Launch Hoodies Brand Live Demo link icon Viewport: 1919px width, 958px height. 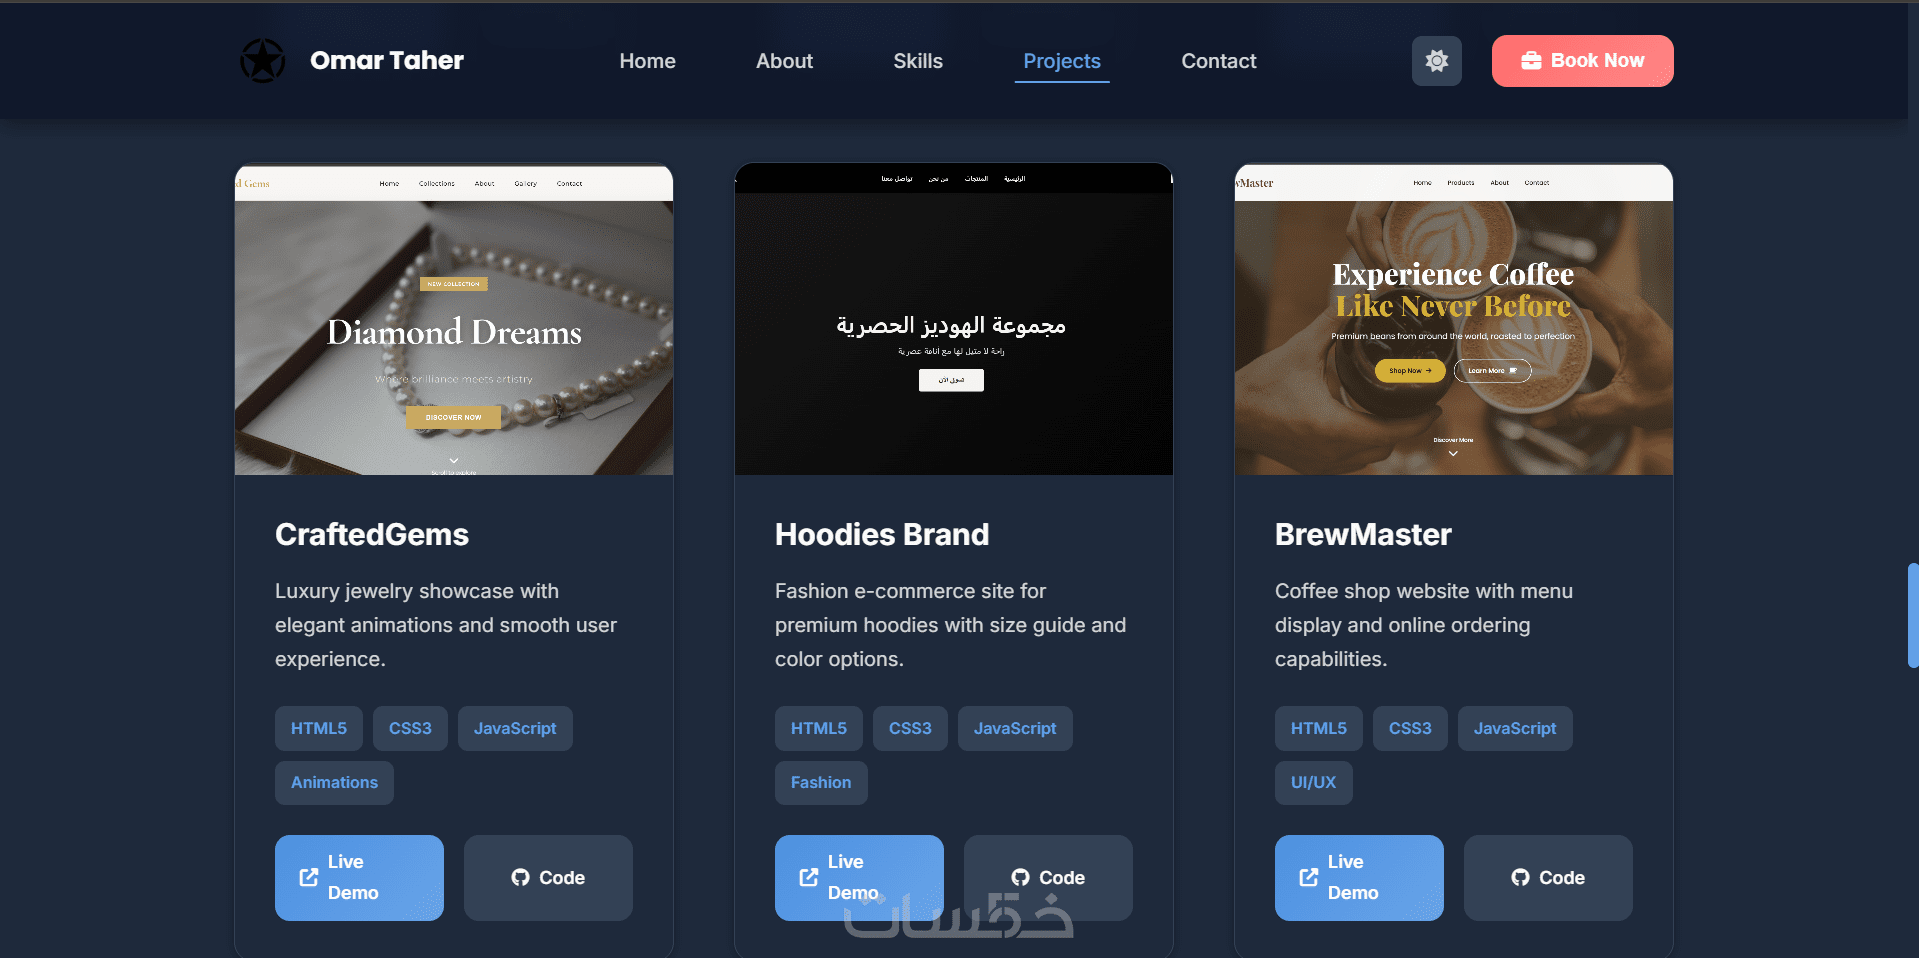pyautogui.click(x=809, y=877)
